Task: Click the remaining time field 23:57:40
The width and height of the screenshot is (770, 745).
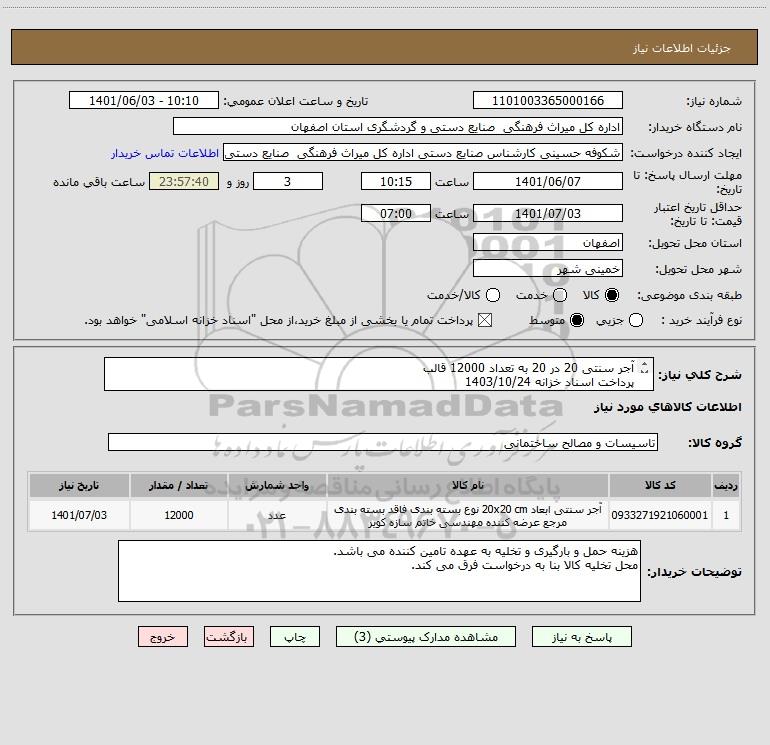Action: 184,181
